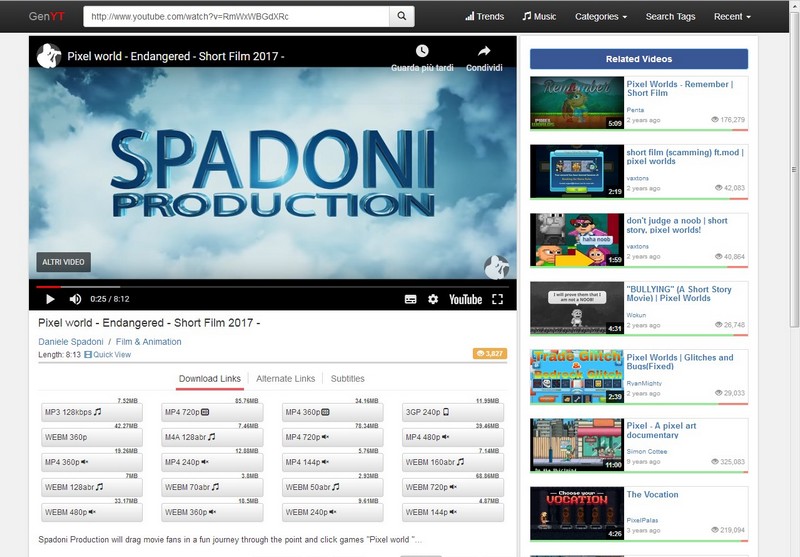The width and height of the screenshot is (800, 557).
Task: Open the YouTube logo link in player
Action: [x=465, y=299]
